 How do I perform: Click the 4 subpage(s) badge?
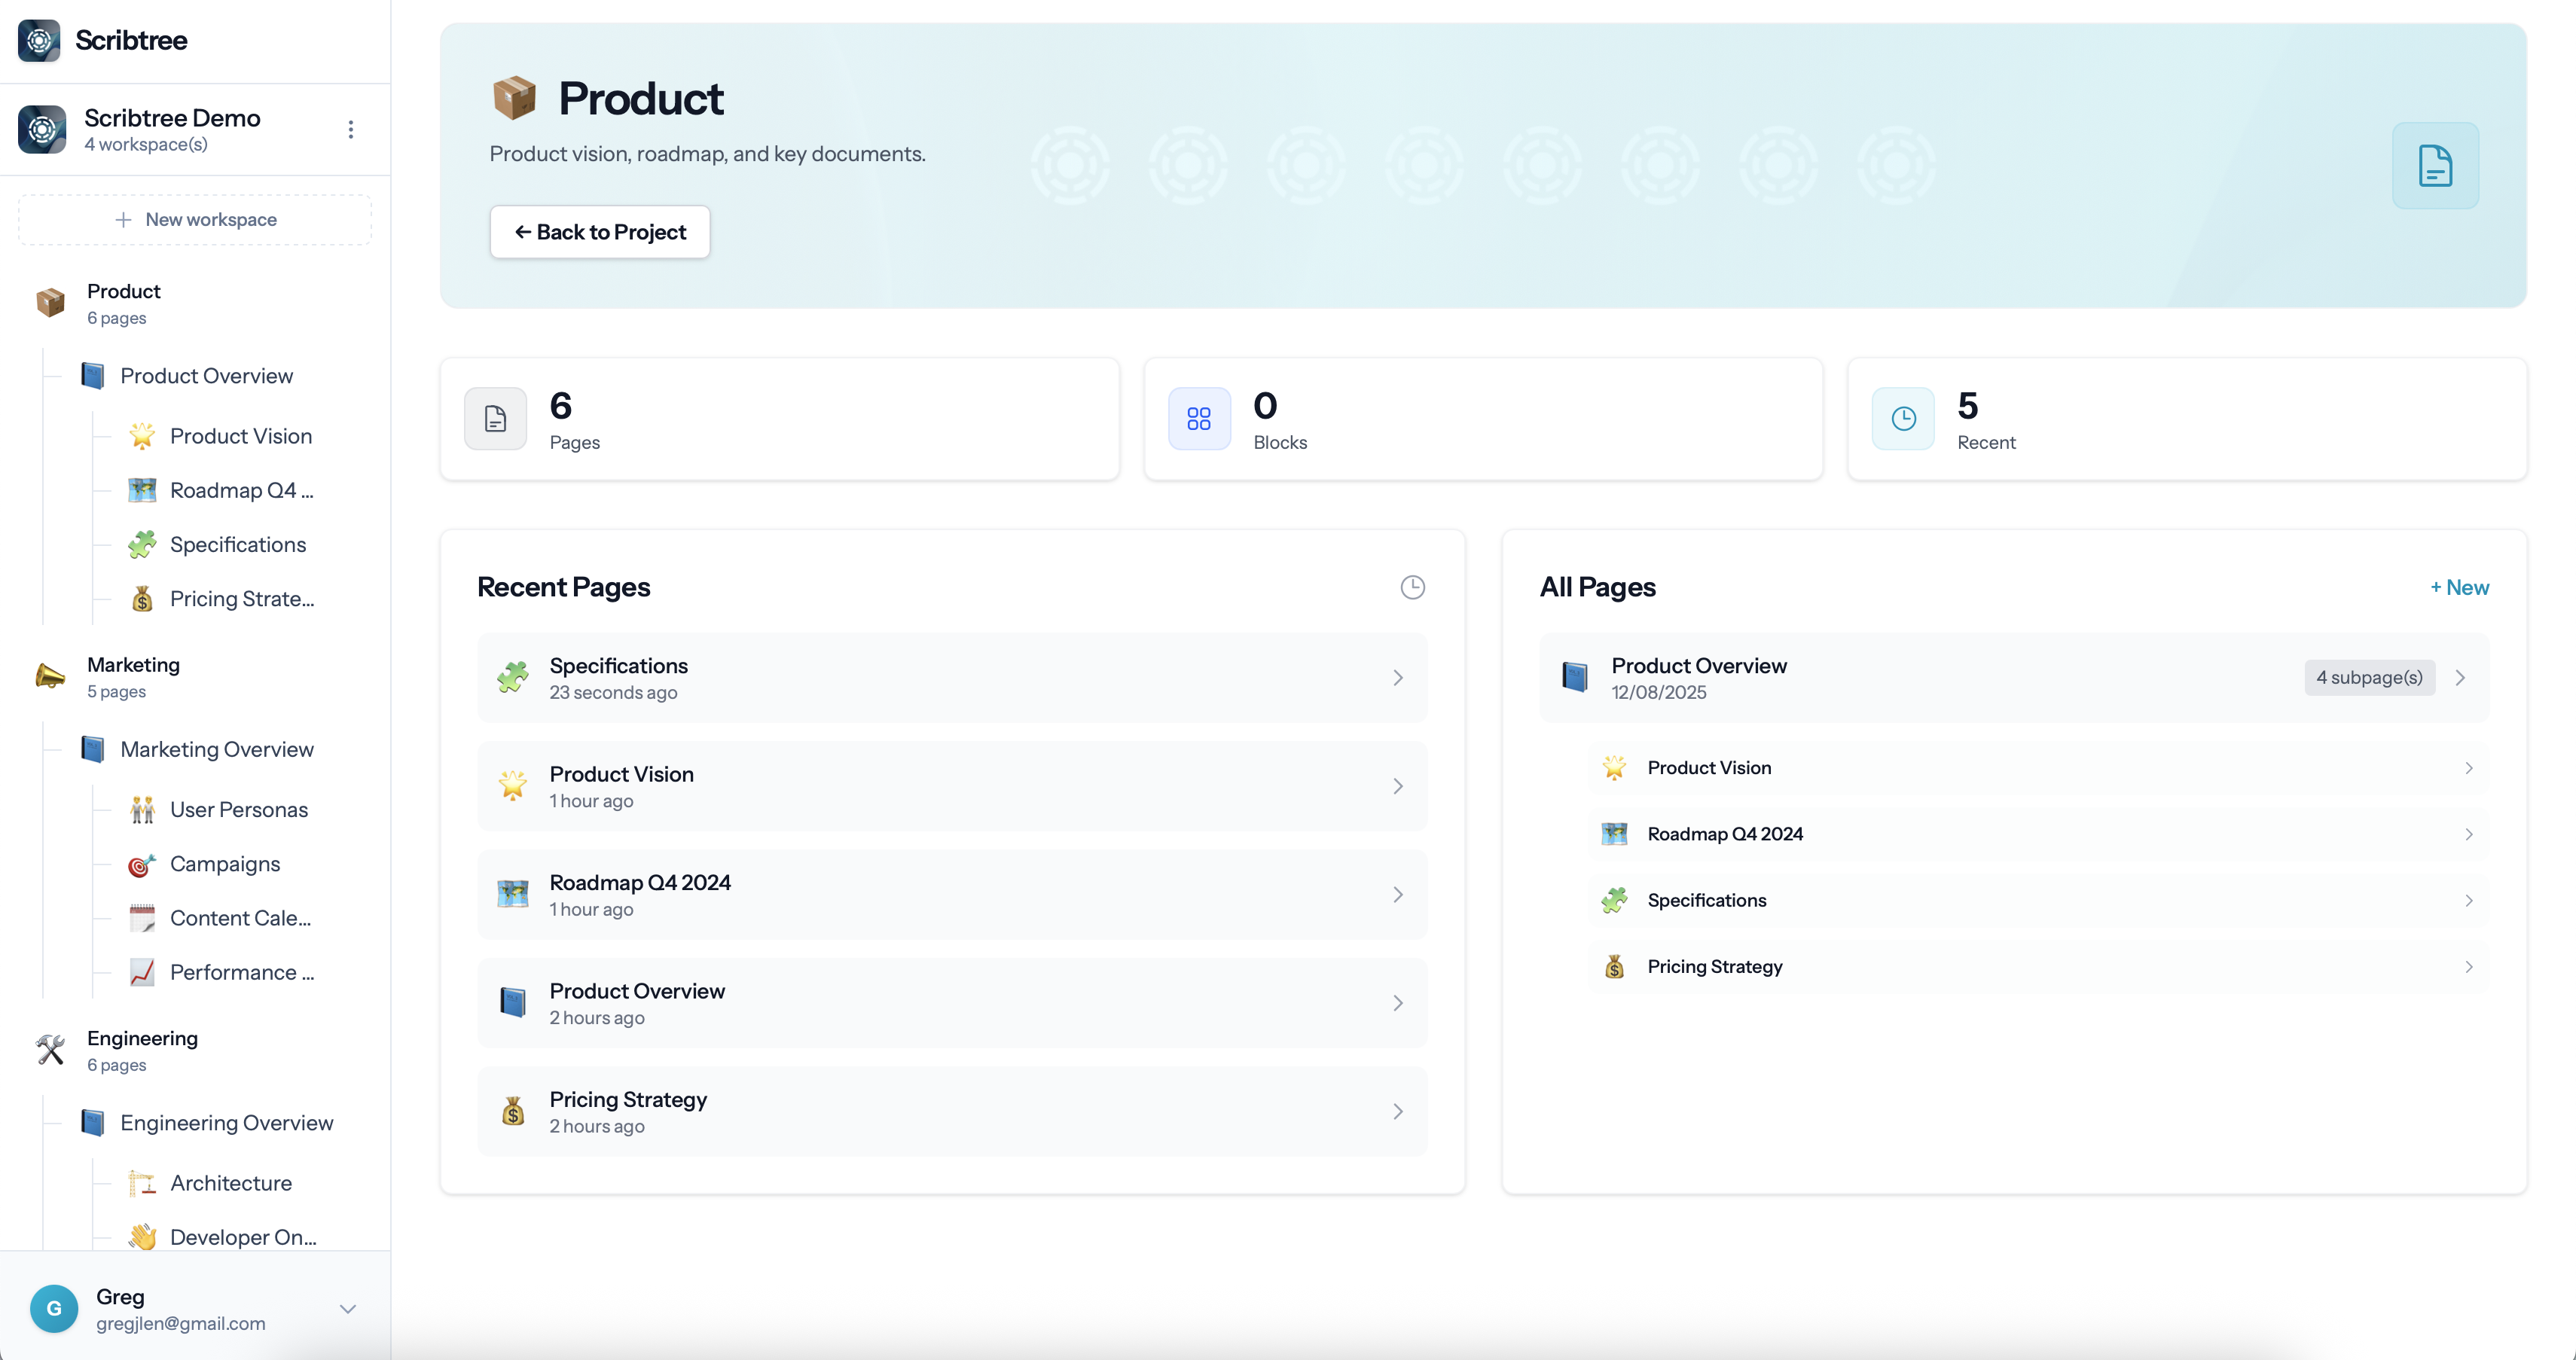[x=2369, y=678]
